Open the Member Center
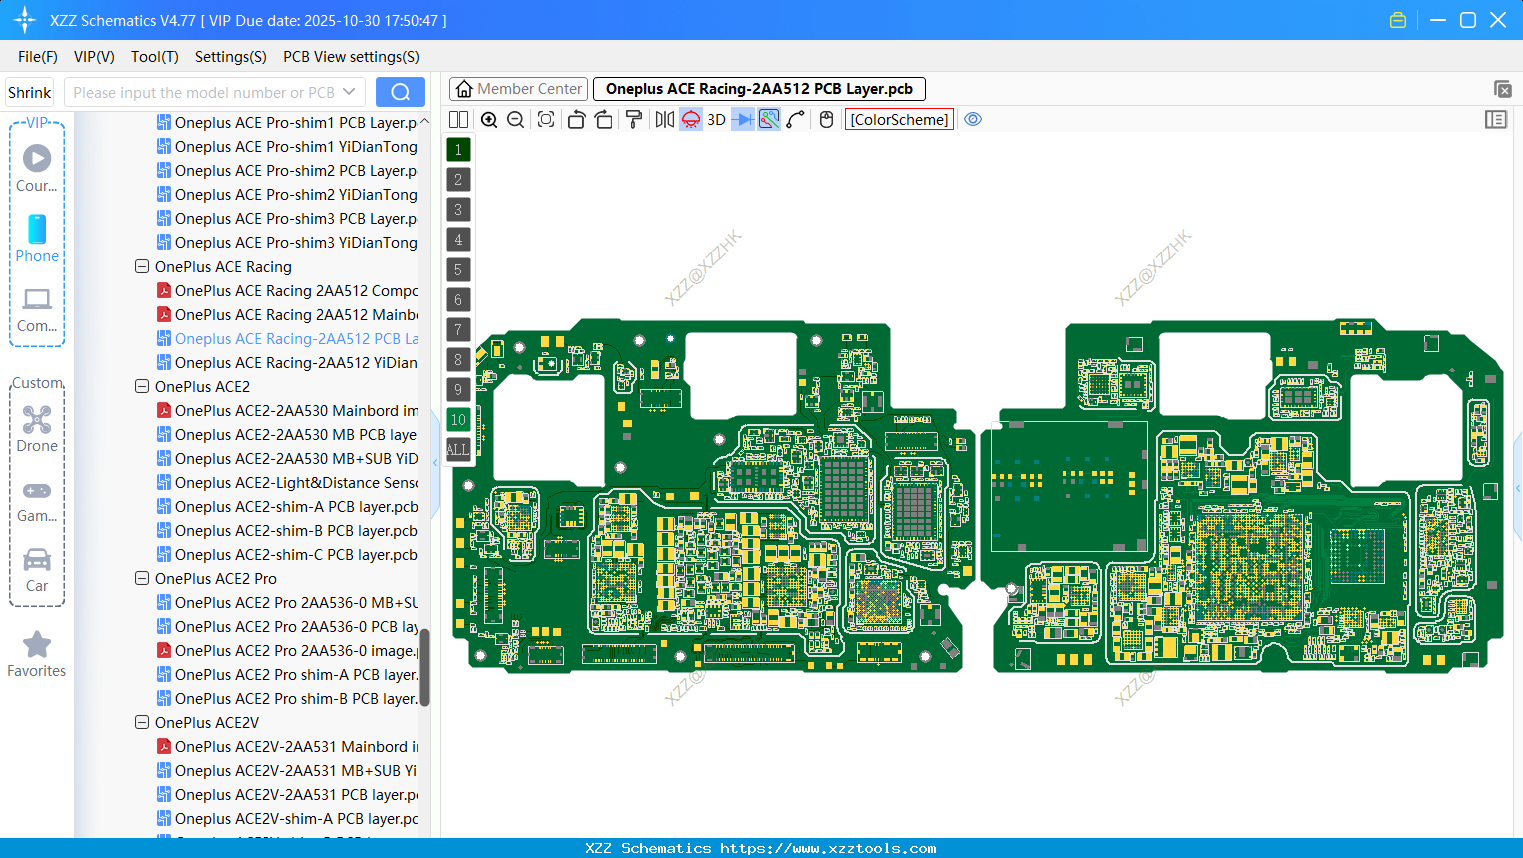 (x=518, y=88)
